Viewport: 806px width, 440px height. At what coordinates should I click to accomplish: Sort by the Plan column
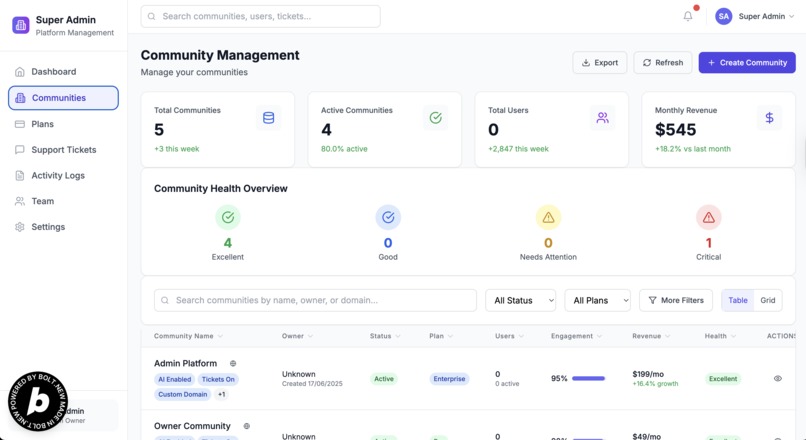tap(441, 336)
